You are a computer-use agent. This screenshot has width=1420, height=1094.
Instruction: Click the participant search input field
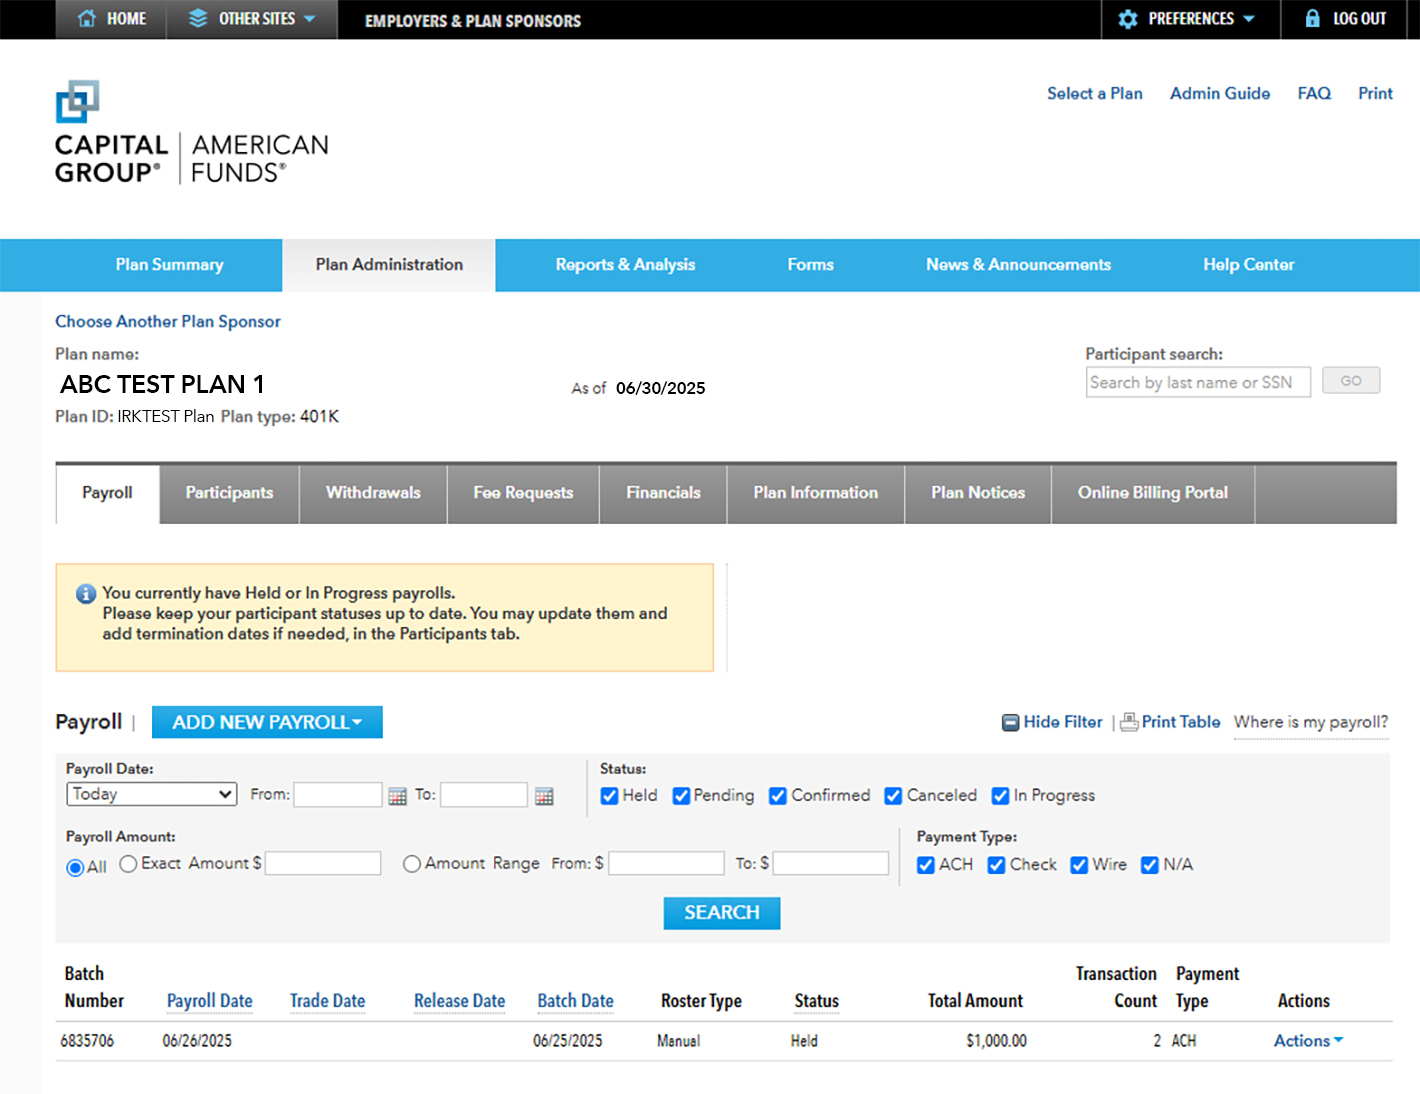(1197, 381)
